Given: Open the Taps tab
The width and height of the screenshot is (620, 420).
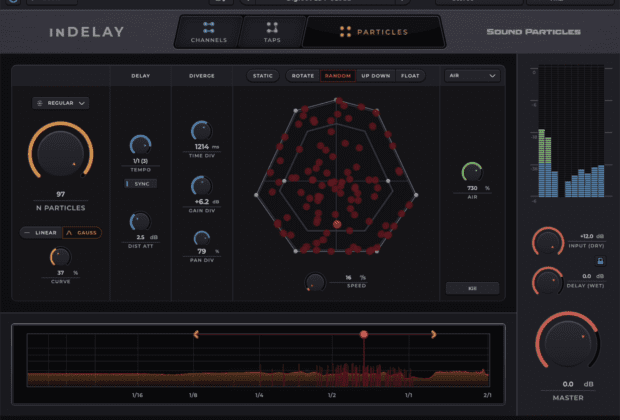Looking at the screenshot, I should (272, 32).
